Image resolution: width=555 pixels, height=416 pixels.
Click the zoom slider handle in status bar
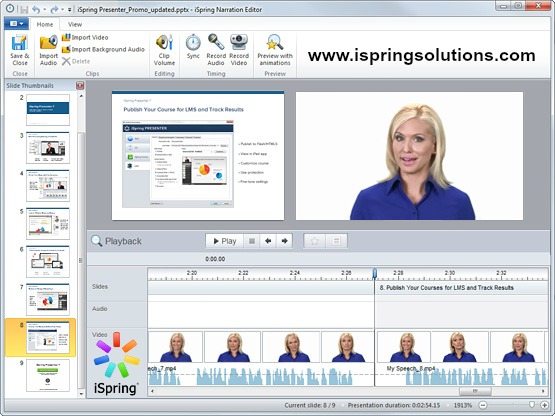coord(532,405)
